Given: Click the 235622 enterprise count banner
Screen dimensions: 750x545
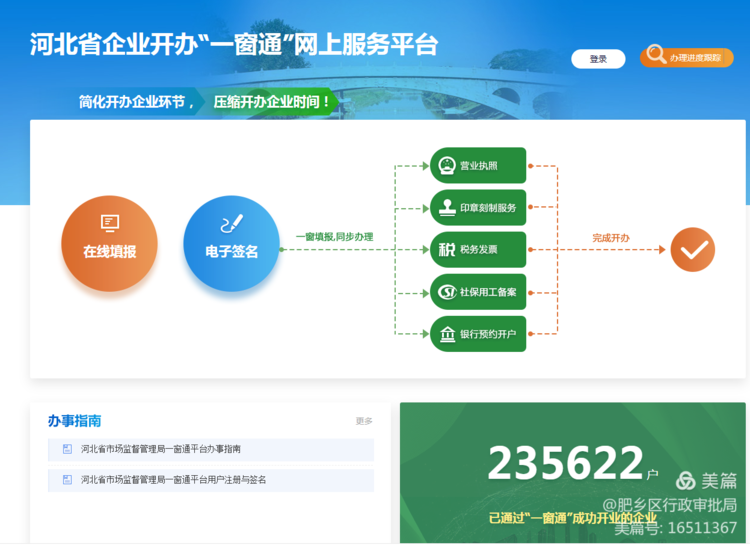Looking at the screenshot, I should [565, 464].
